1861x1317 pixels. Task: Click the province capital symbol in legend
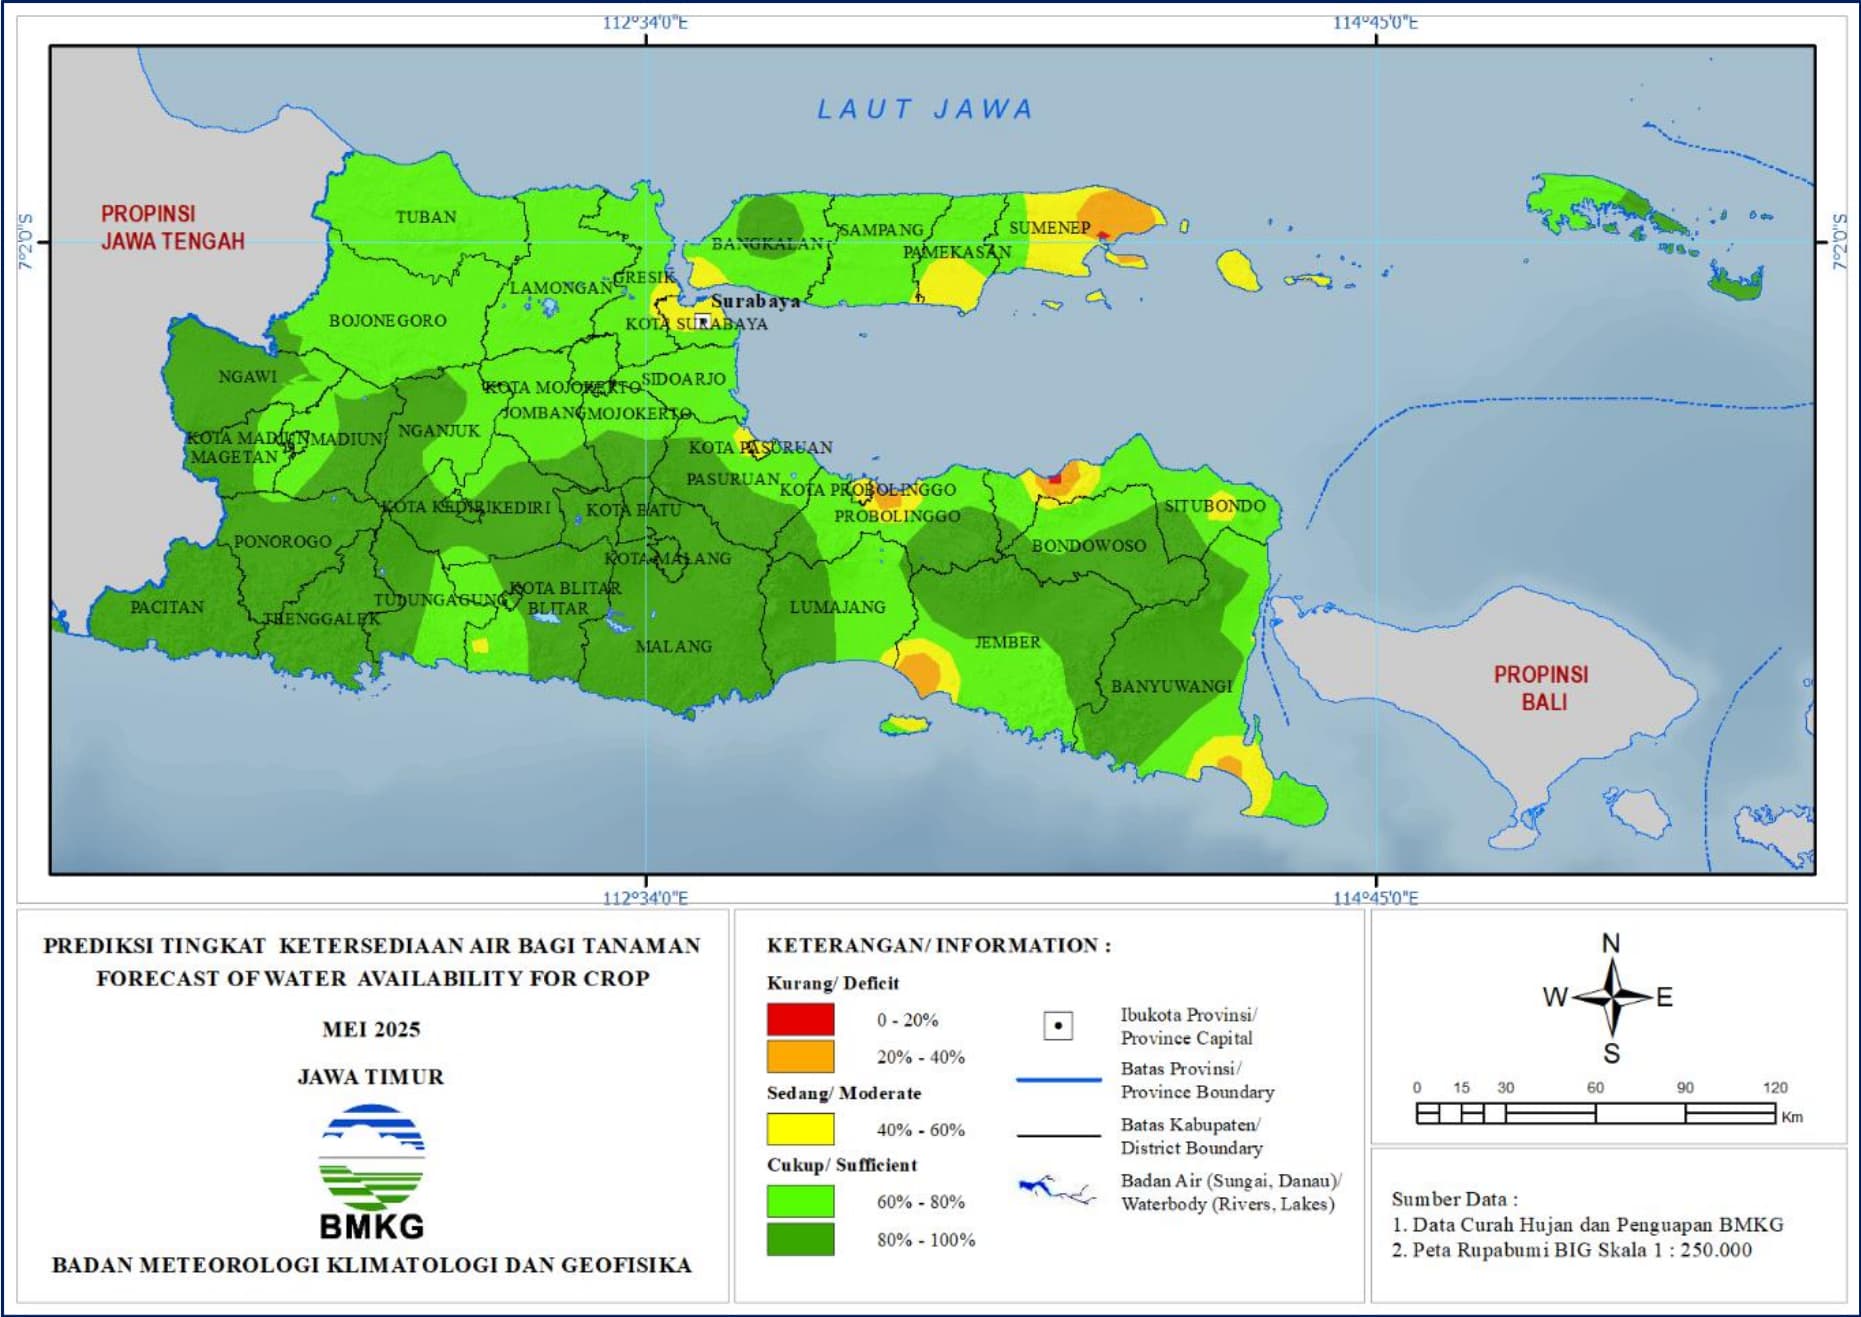(x=1058, y=1026)
